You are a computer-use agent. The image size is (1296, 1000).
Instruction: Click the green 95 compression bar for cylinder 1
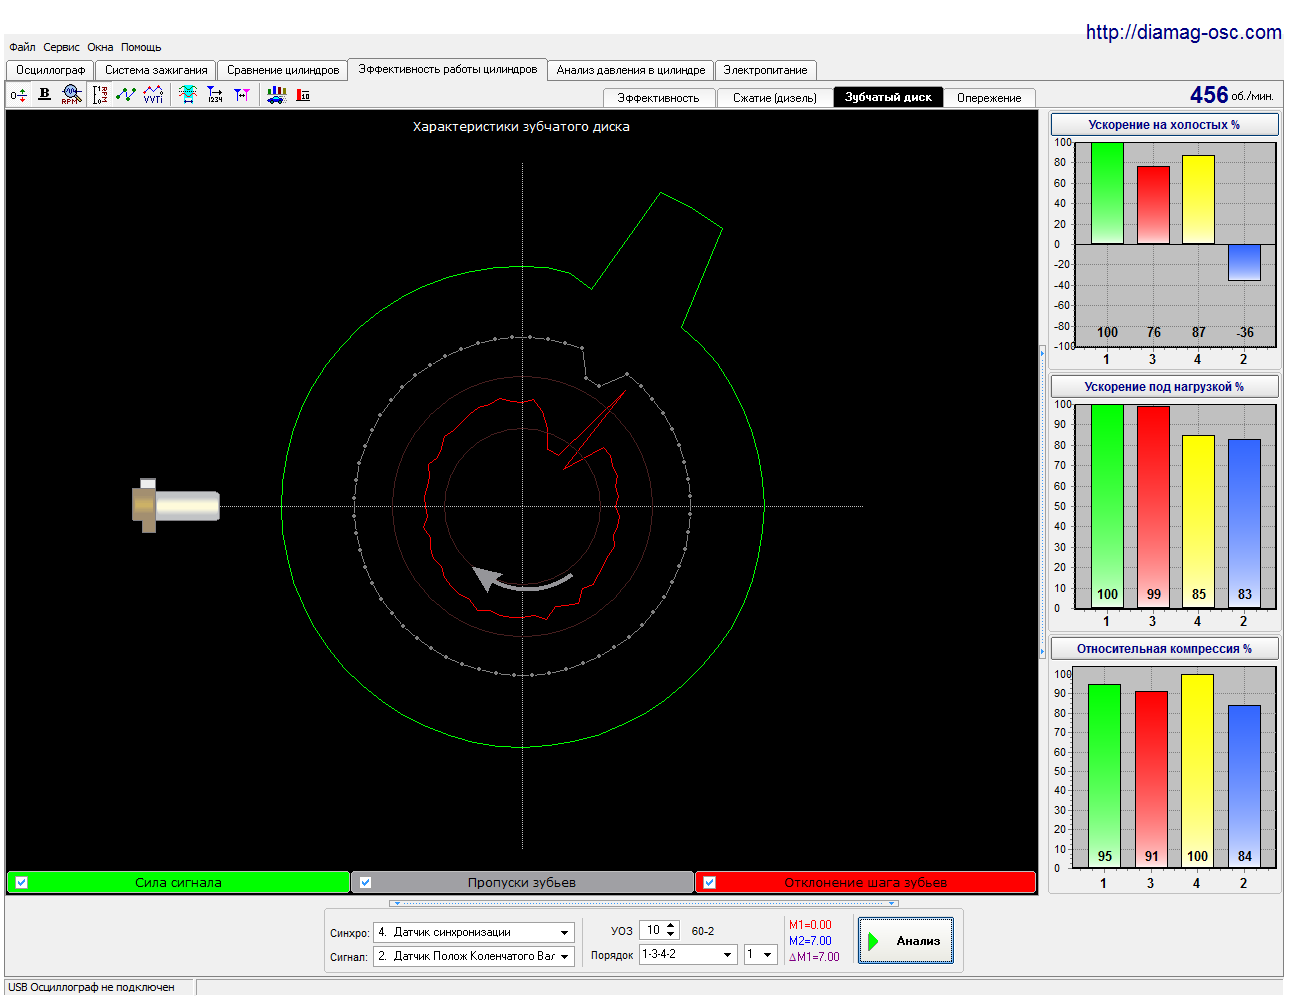click(1104, 775)
